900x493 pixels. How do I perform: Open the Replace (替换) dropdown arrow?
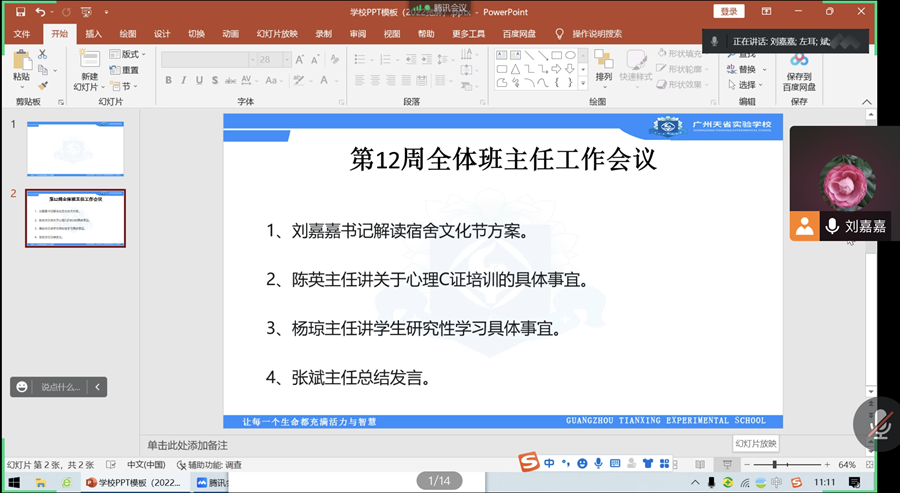click(x=765, y=69)
